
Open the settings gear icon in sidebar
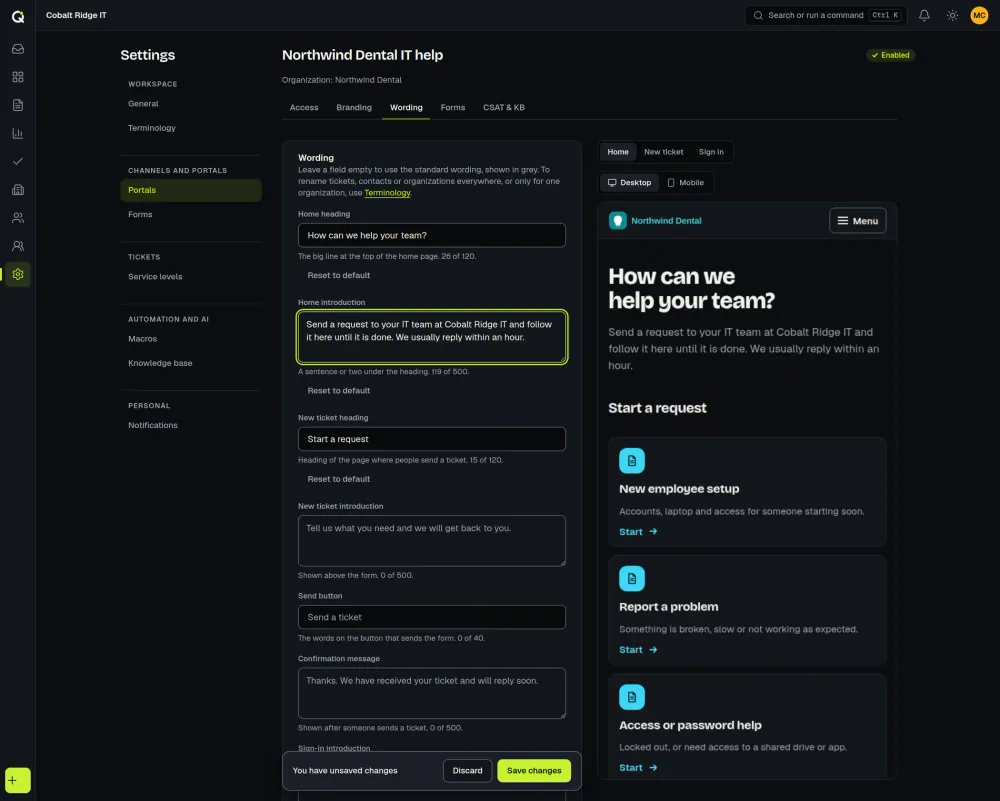pos(18,274)
